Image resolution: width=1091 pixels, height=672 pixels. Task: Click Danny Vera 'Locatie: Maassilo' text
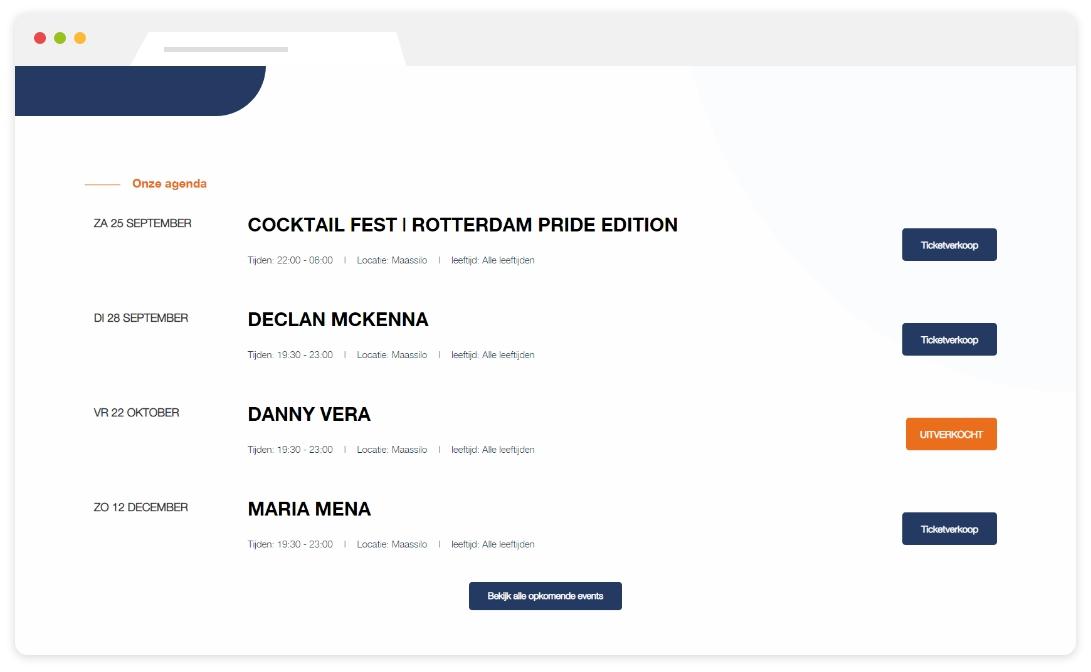pyautogui.click(x=391, y=450)
